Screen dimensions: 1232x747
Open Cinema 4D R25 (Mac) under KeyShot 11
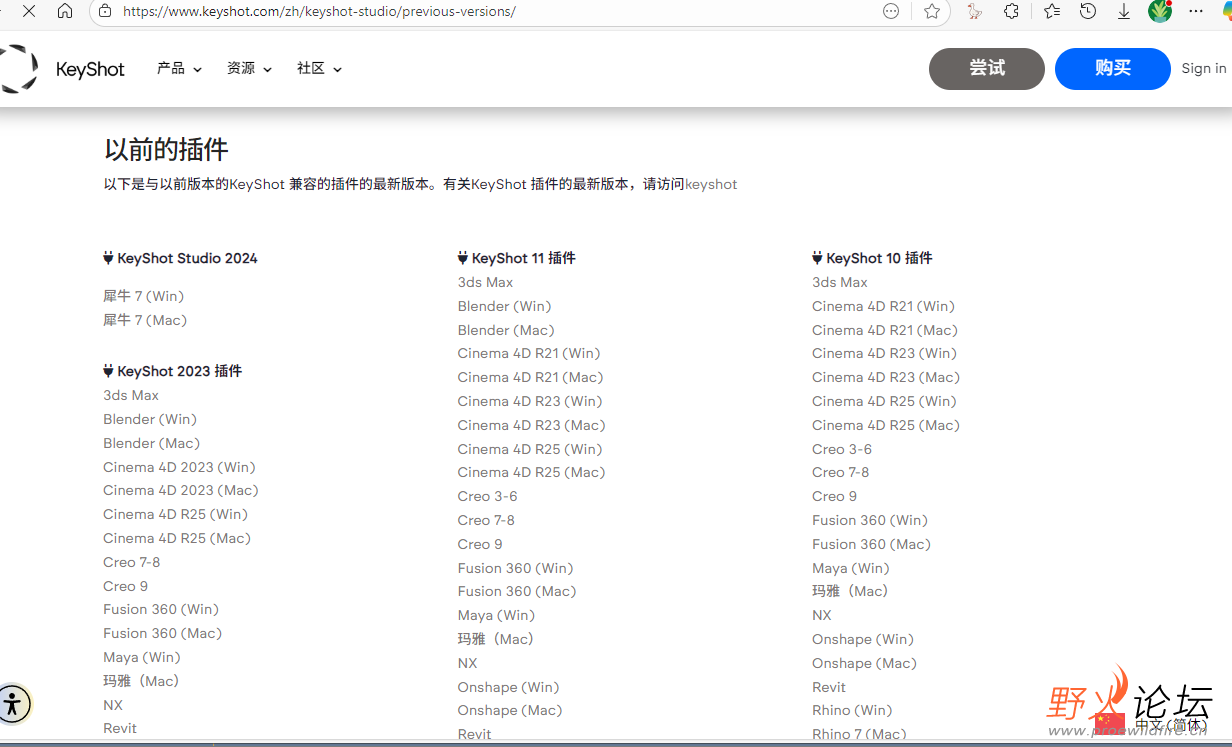[x=531, y=472]
